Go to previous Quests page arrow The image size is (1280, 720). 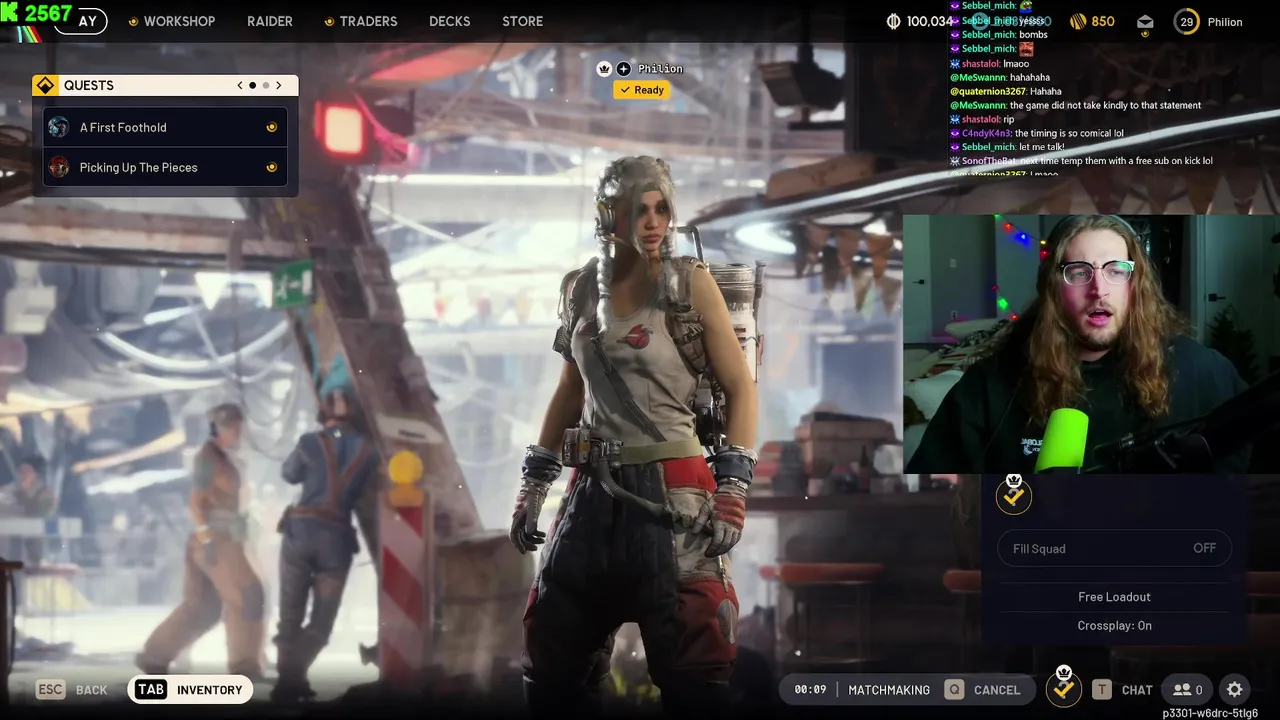pos(240,85)
